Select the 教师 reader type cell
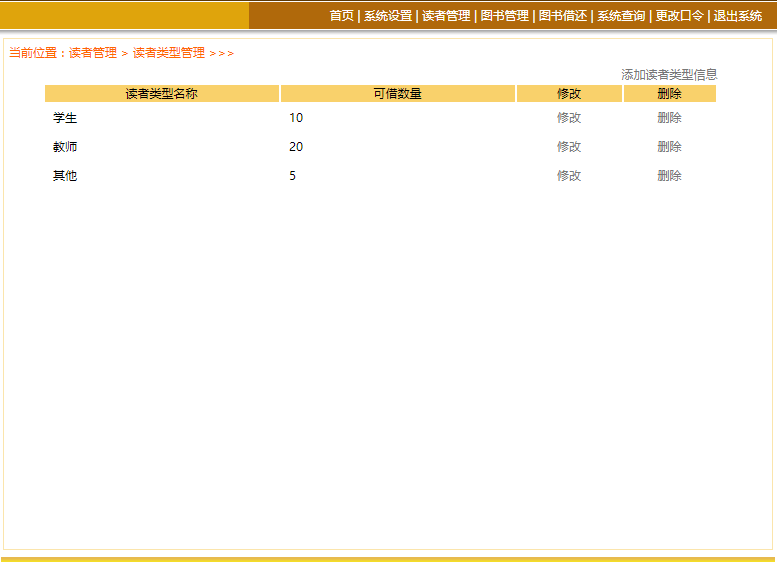 pos(65,147)
